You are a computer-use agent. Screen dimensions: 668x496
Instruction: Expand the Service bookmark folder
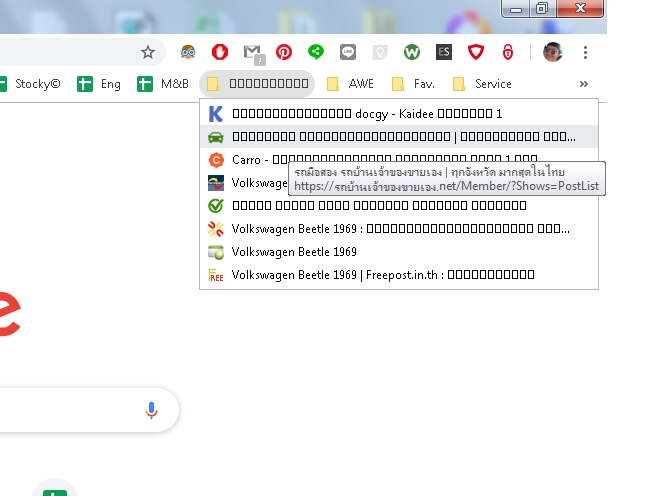[482, 84]
